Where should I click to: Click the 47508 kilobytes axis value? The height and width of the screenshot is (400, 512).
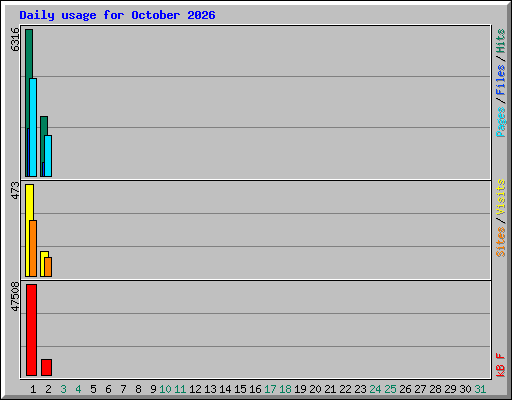tap(15, 296)
